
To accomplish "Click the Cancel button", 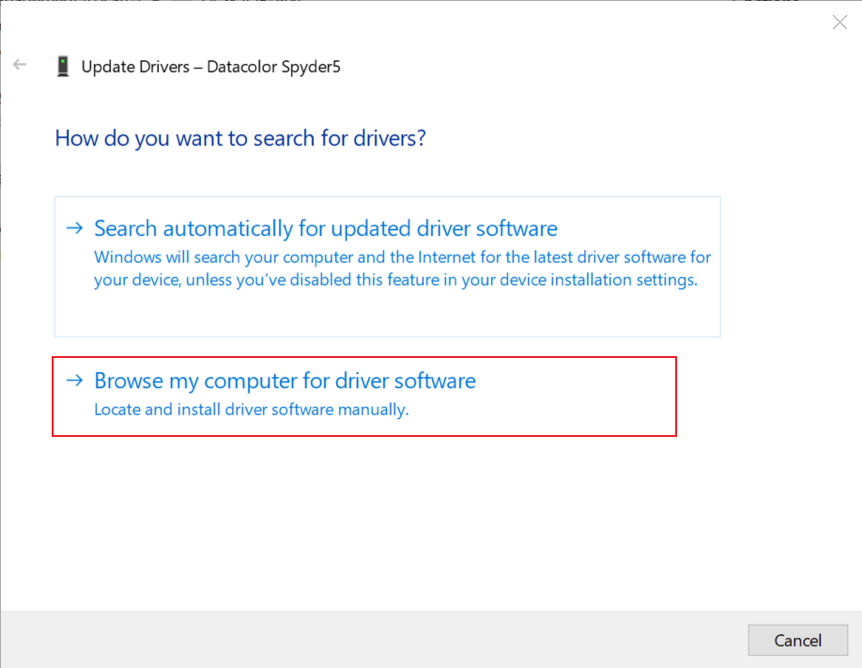I will tap(798, 640).
